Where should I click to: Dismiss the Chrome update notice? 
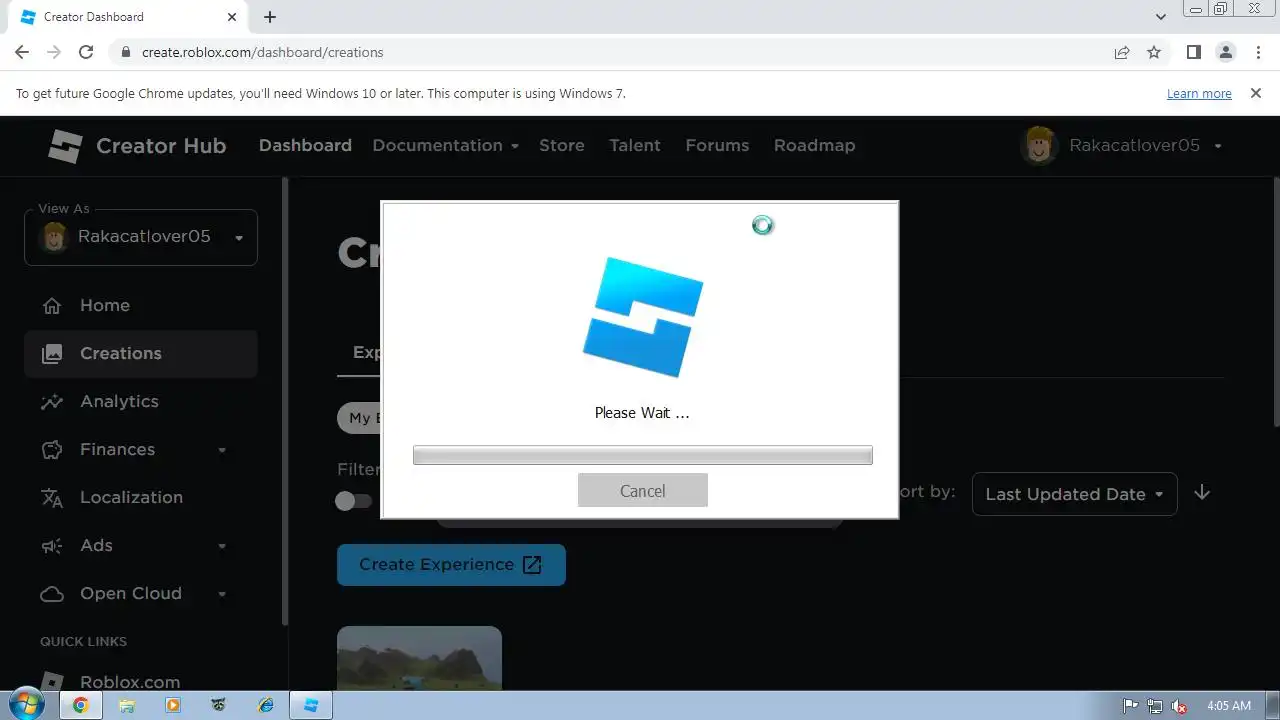point(1255,93)
